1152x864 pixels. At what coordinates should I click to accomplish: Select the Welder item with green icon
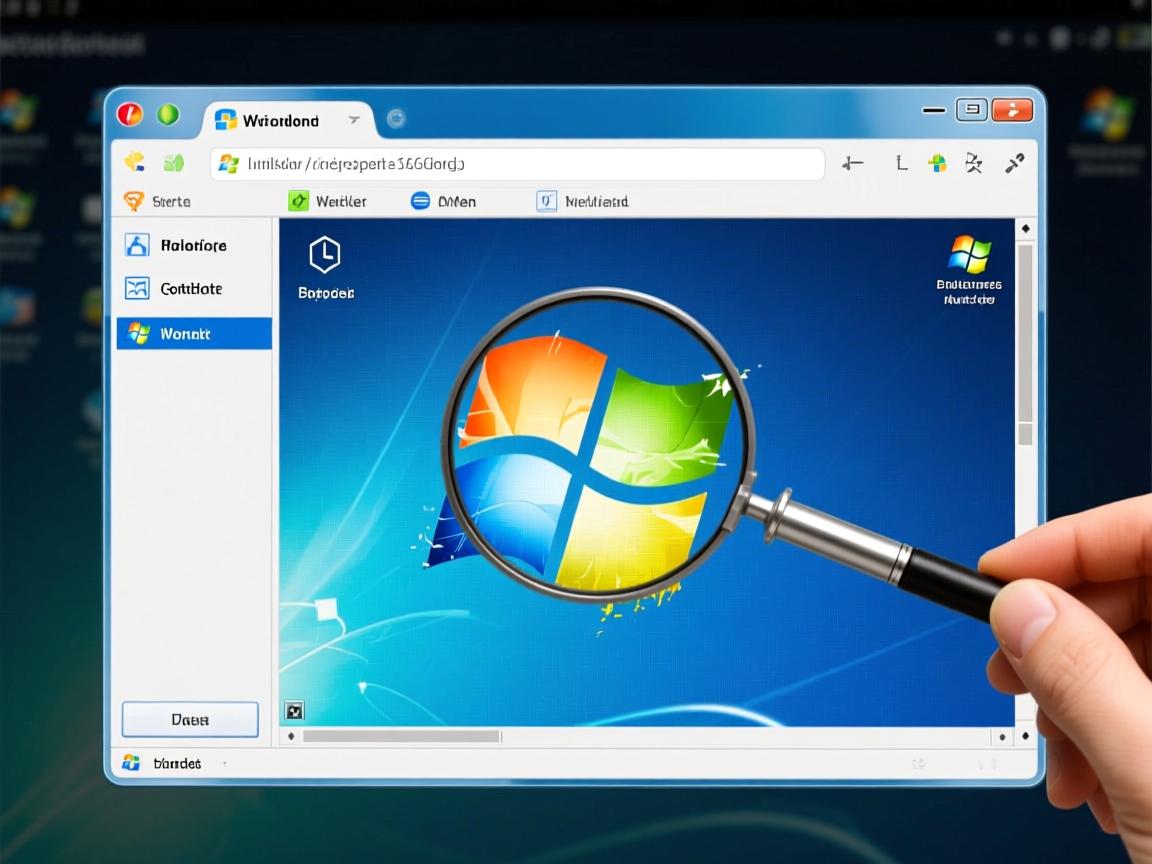[x=327, y=201]
